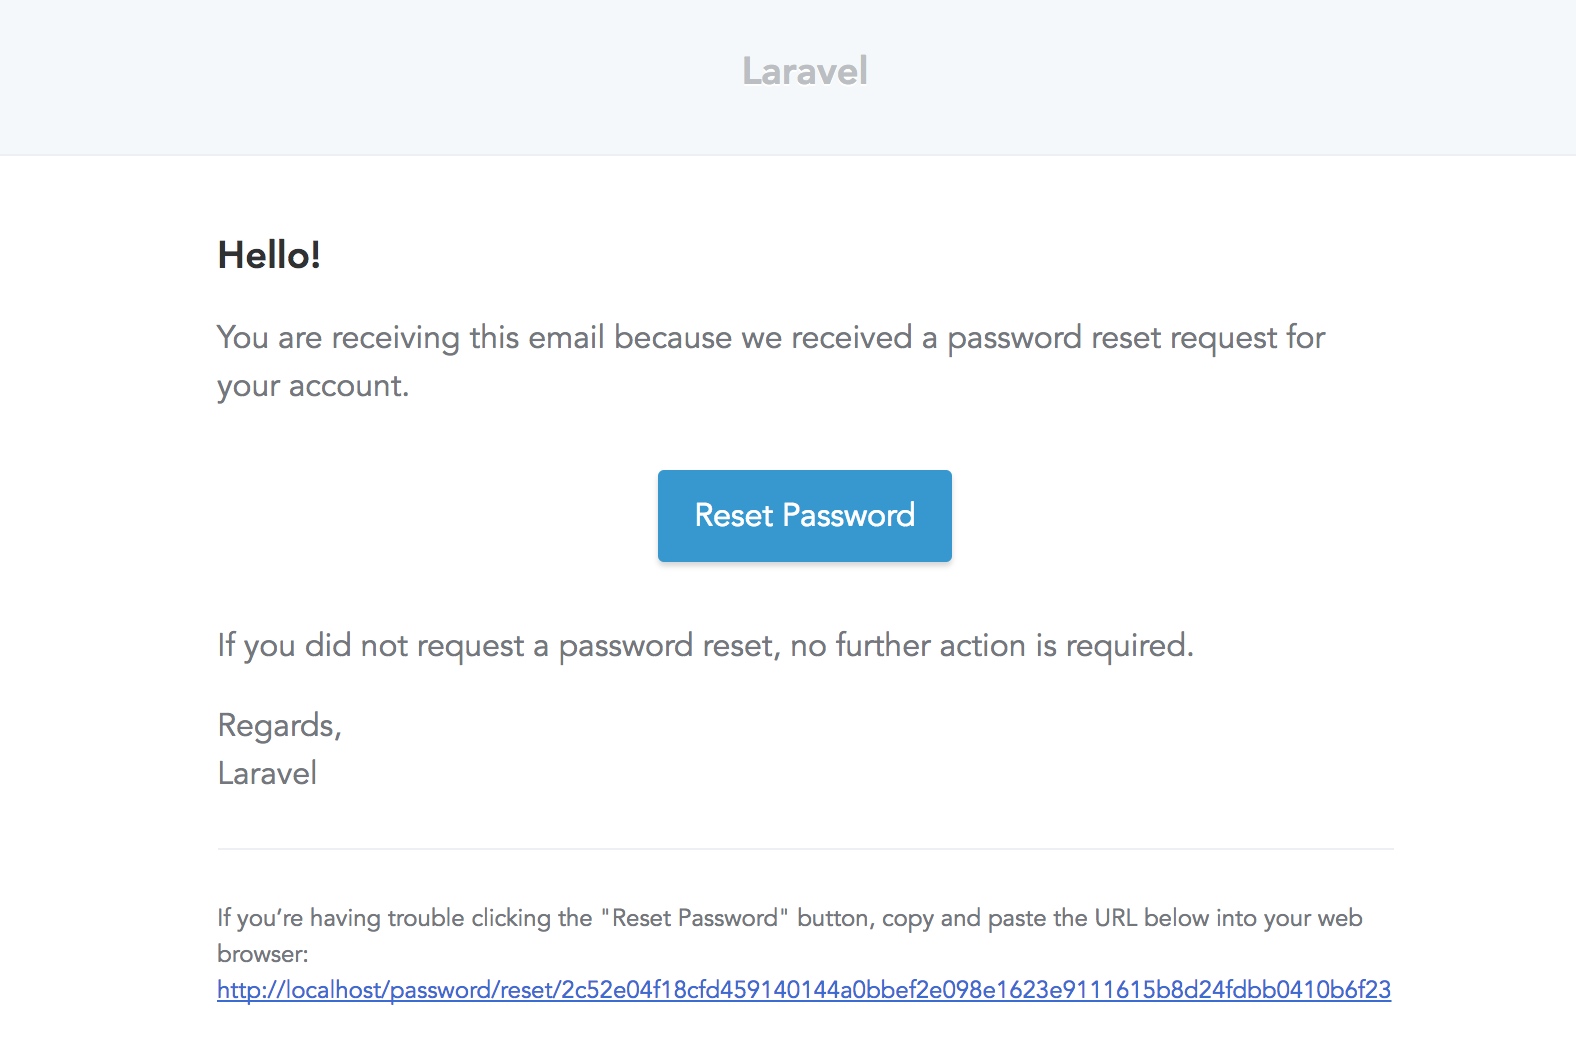Click the Laravel signature under Regards

(x=267, y=773)
